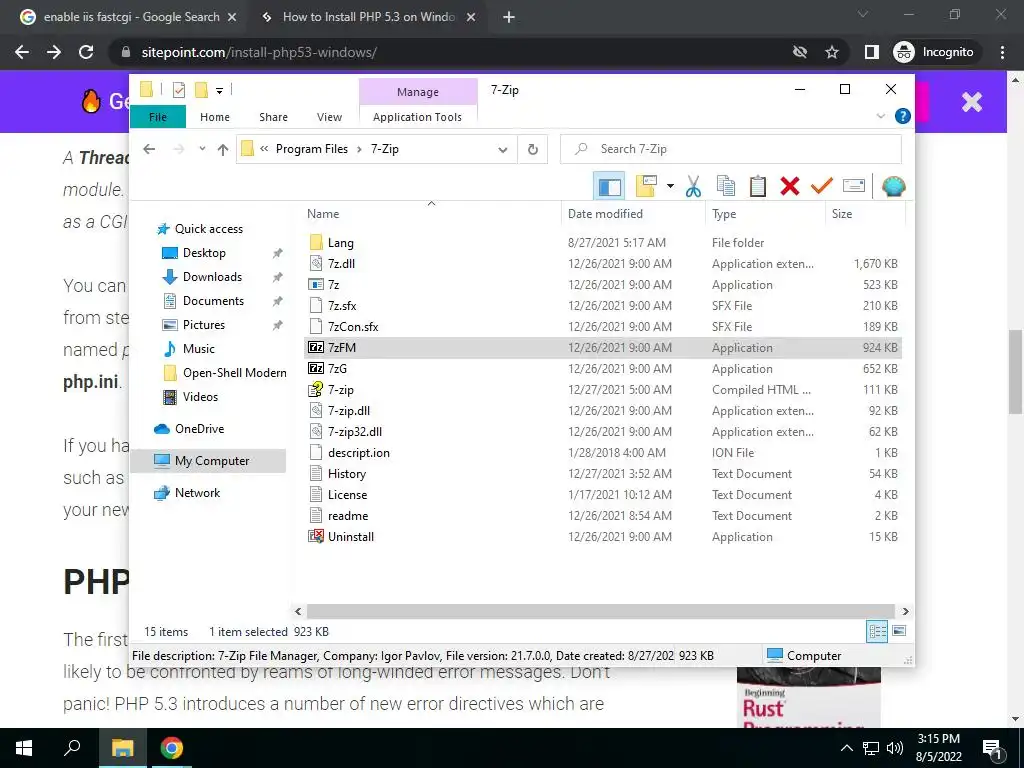Click the refresh button beside address bar
The width and height of the screenshot is (1024, 768).
click(x=533, y=150)
